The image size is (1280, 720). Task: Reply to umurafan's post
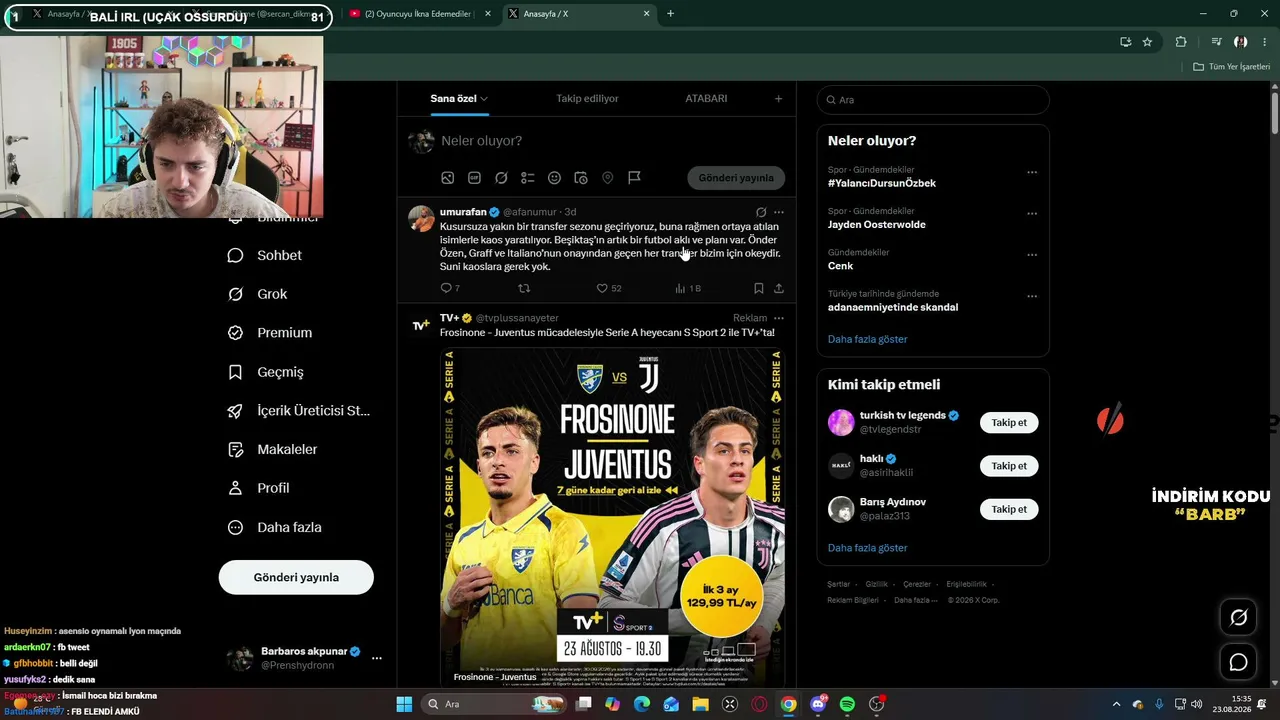450,288
